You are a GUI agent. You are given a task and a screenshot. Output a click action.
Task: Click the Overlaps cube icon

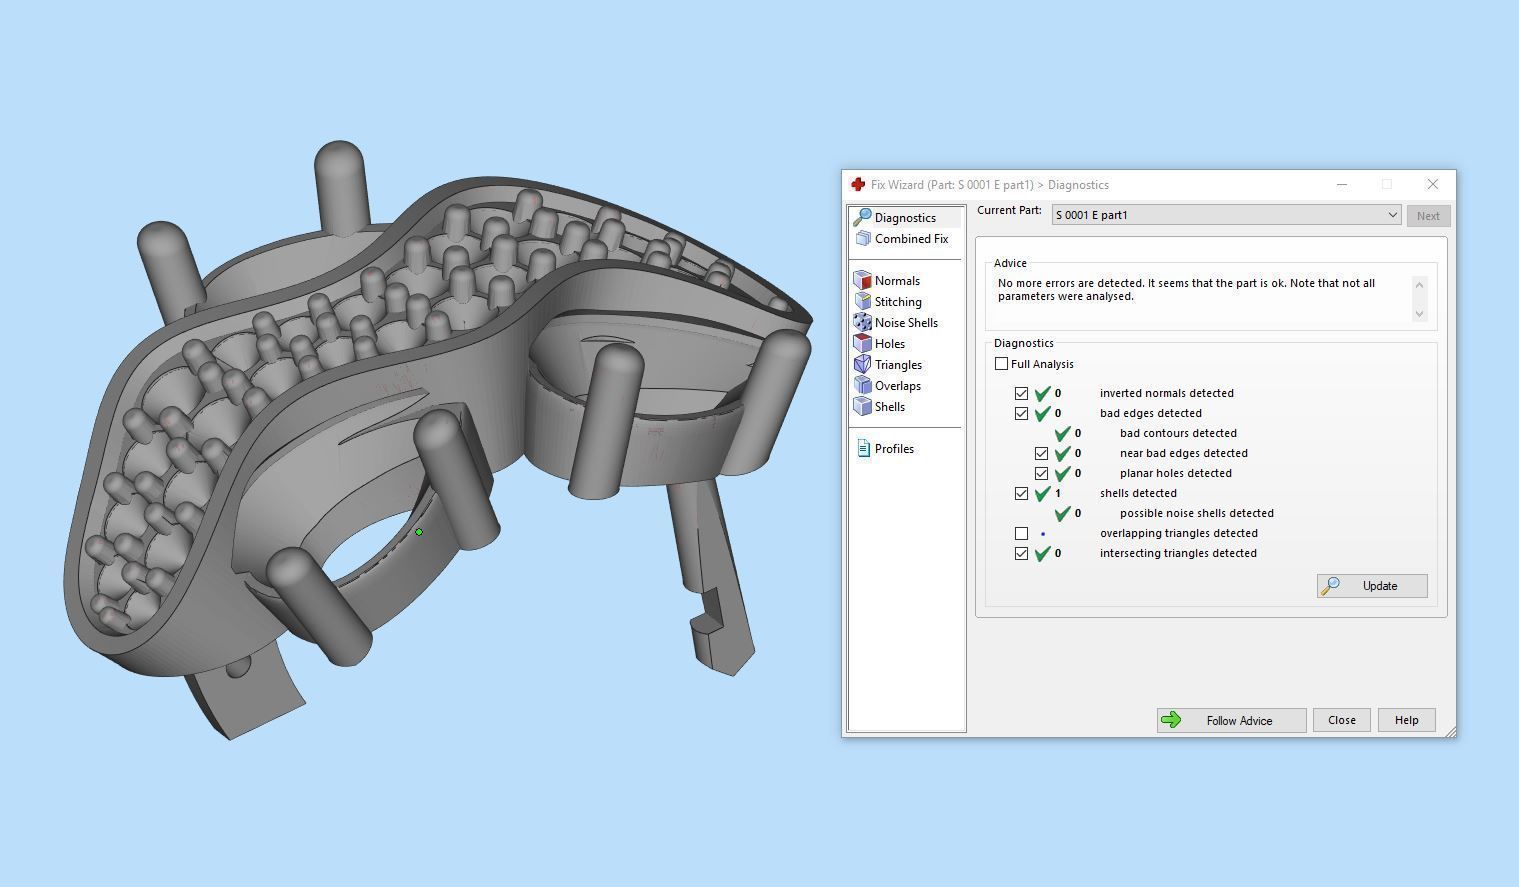pos(862,386)
